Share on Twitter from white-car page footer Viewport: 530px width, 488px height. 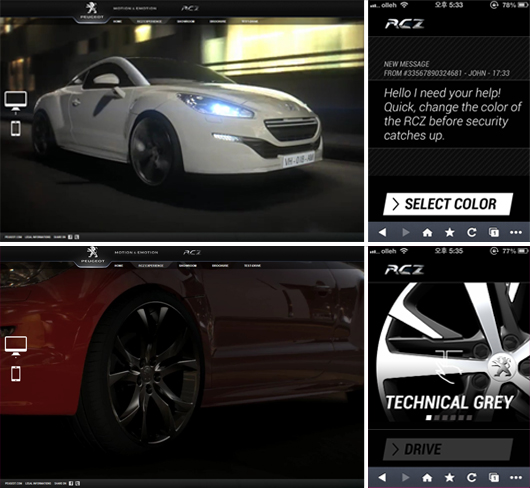pos(77,237)
